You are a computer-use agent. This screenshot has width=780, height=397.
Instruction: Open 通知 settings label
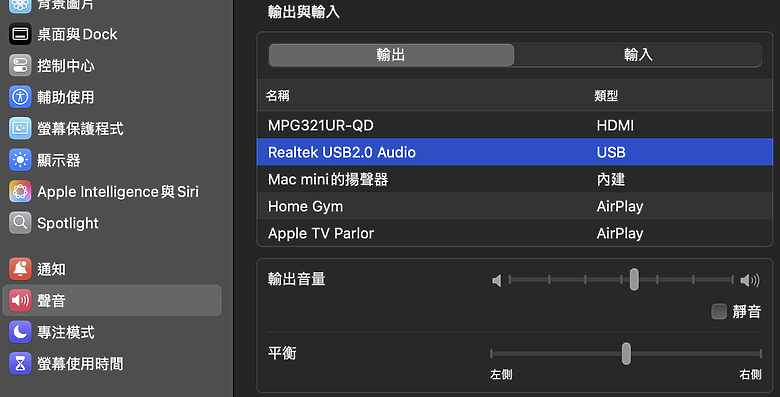click(x=51, y=269)
